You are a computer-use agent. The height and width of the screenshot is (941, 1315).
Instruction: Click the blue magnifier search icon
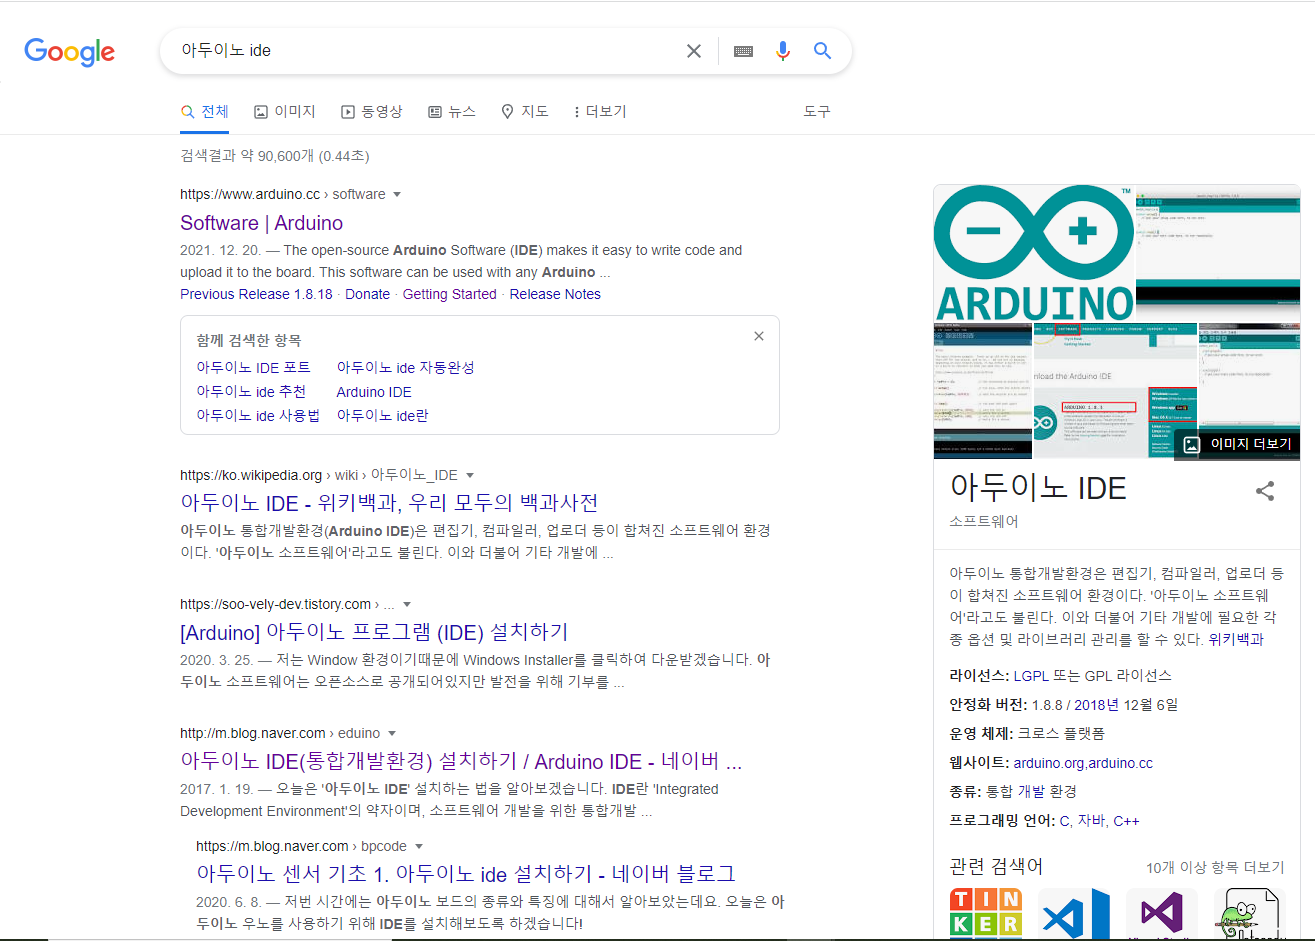822,51
